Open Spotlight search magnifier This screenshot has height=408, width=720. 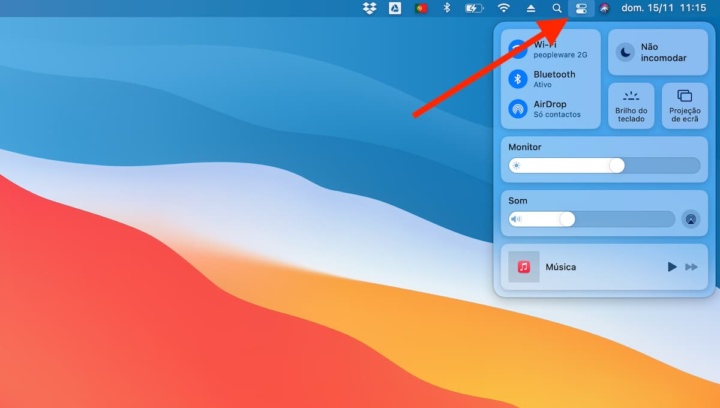(x=557, y=8)
